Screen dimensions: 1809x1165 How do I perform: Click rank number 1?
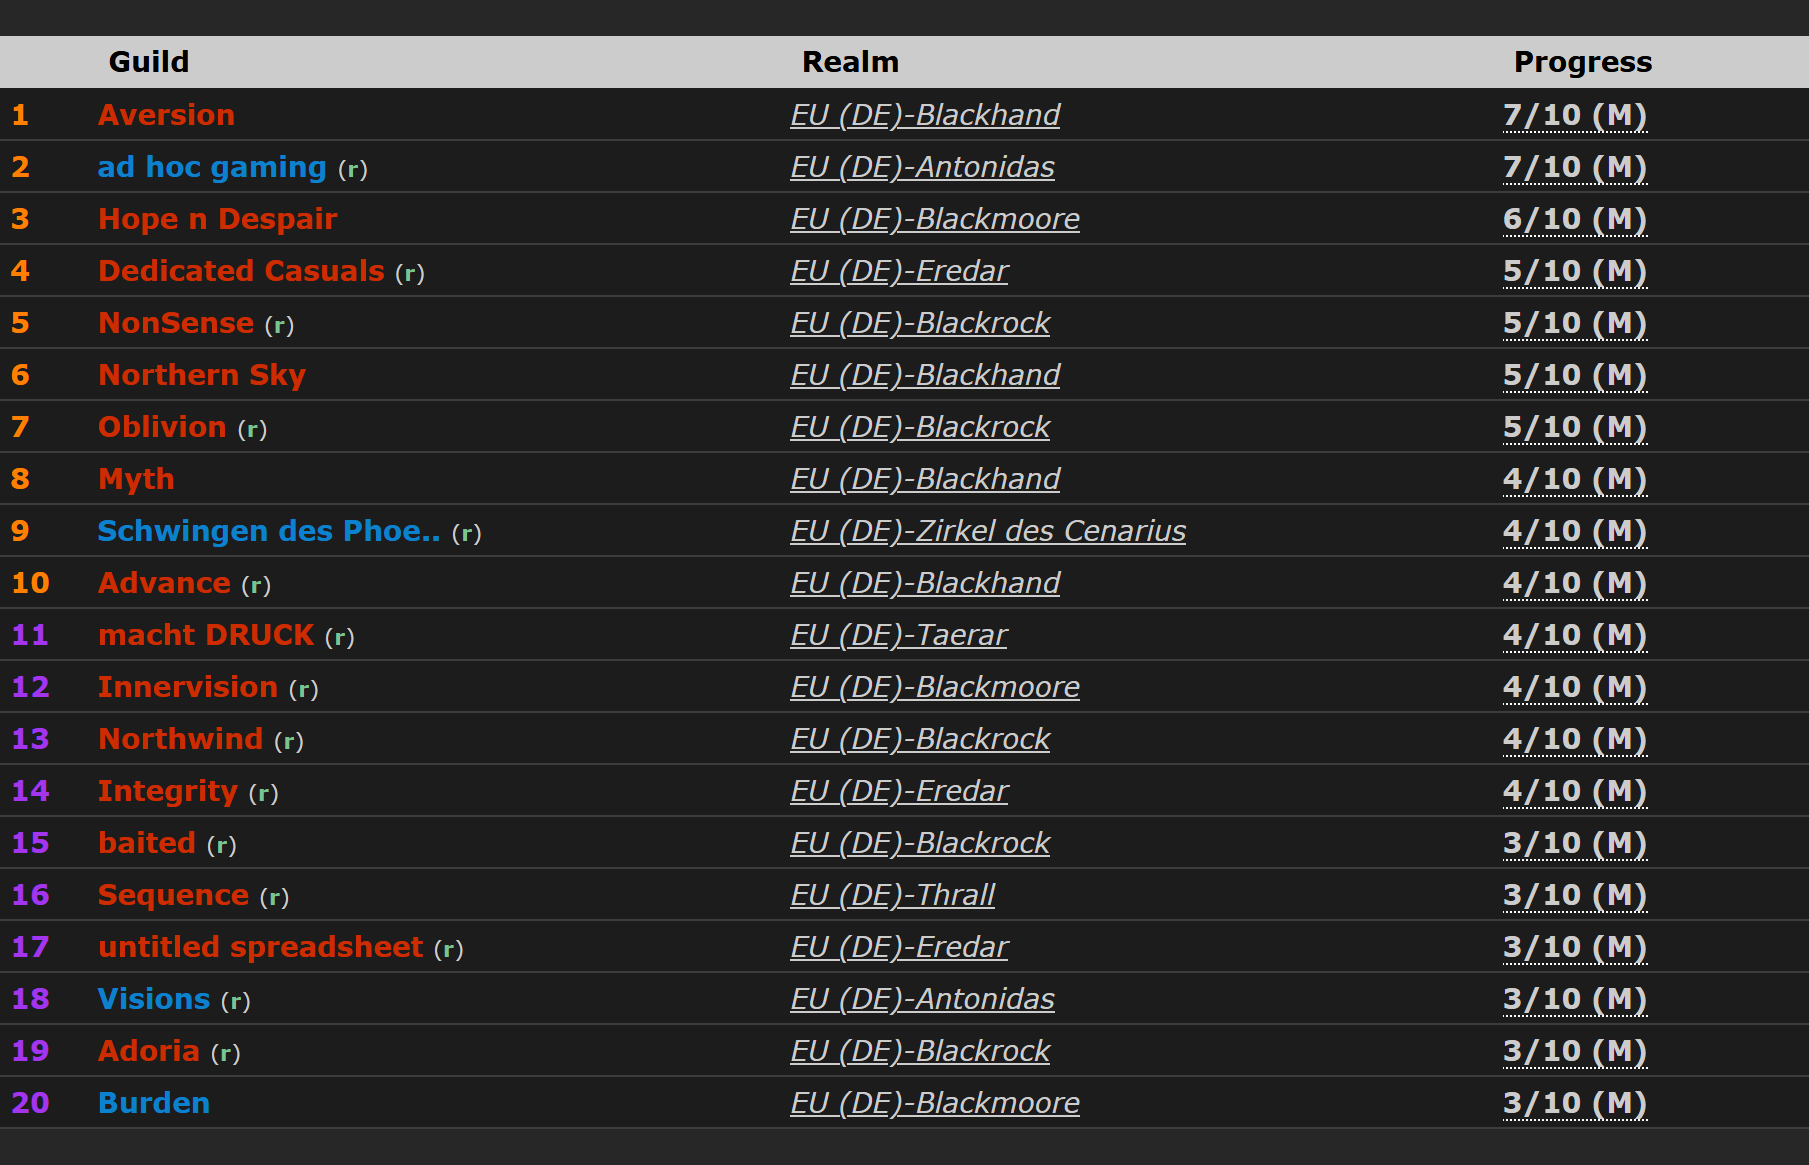(20, 115)
